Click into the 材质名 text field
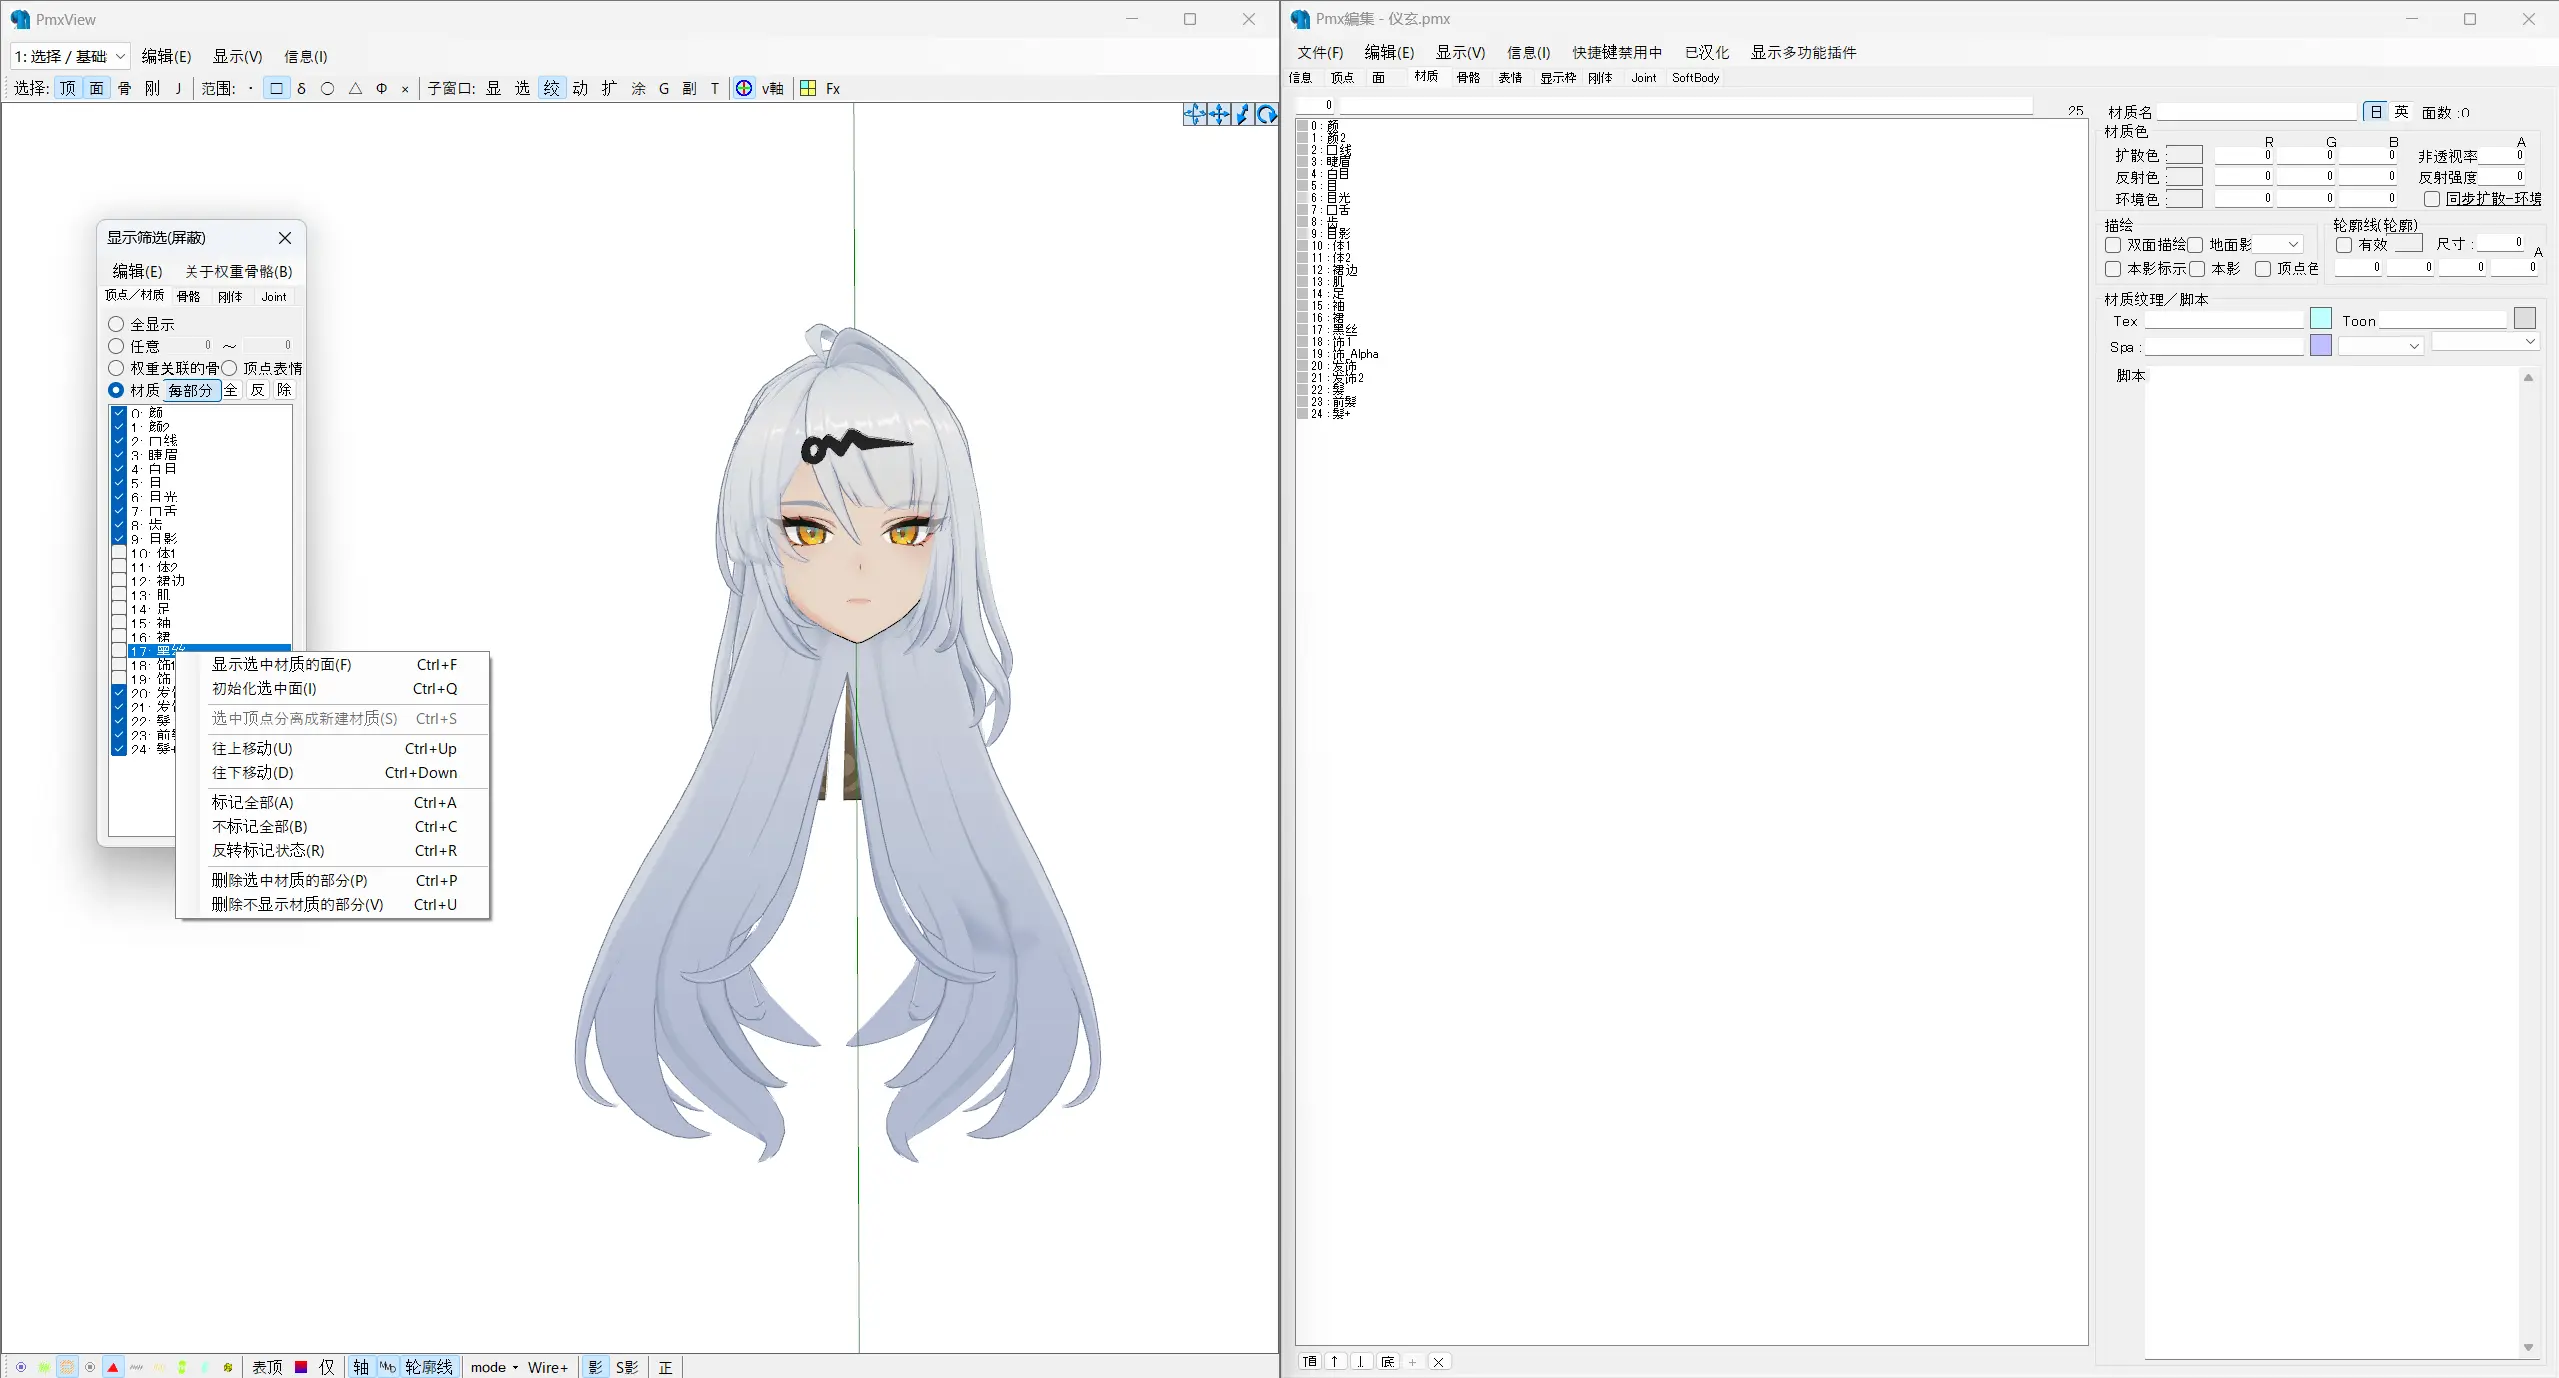 [x=2256, y=112]
